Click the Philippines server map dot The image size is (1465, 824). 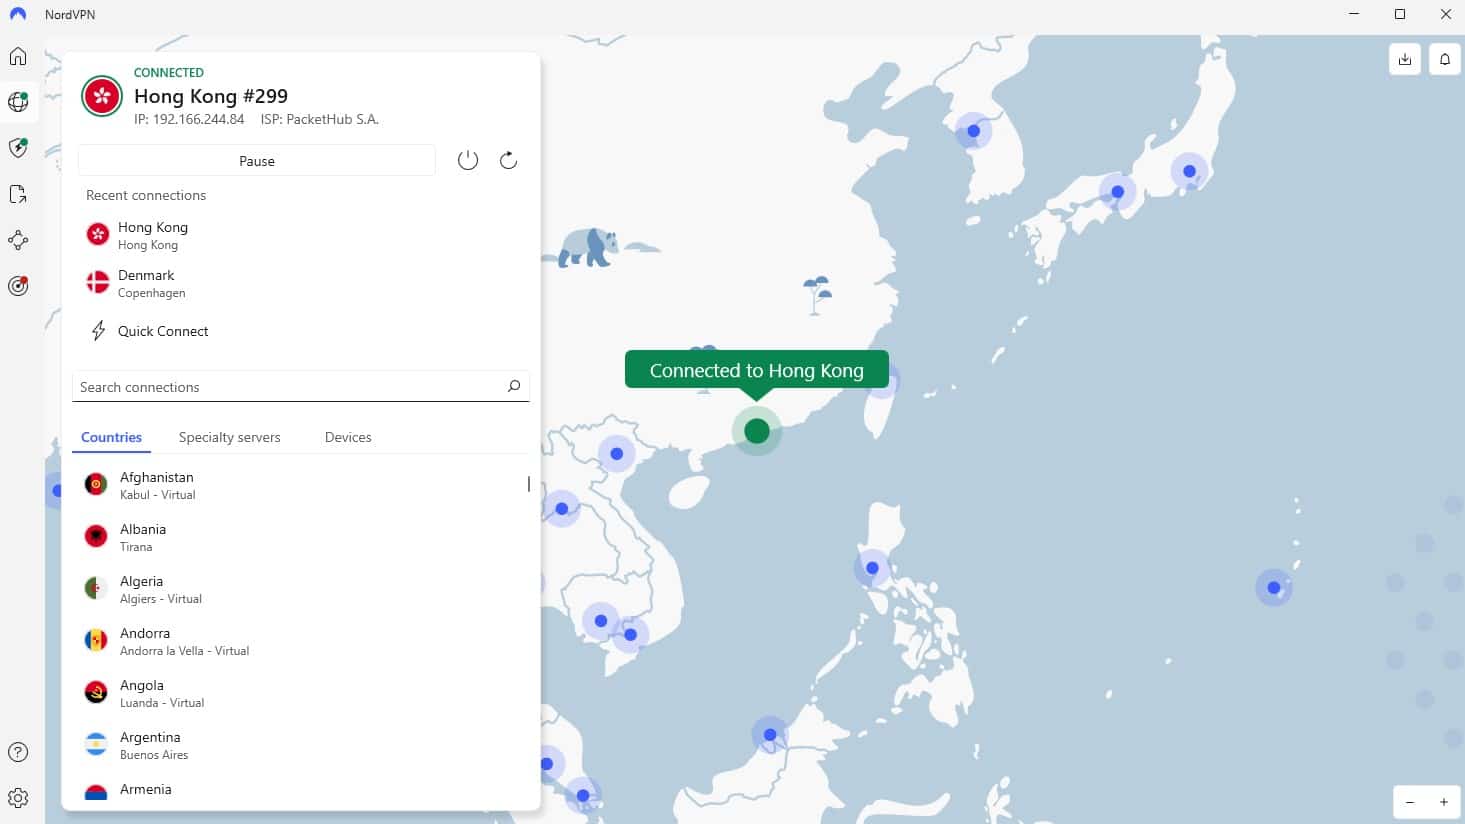coord(872,567)
